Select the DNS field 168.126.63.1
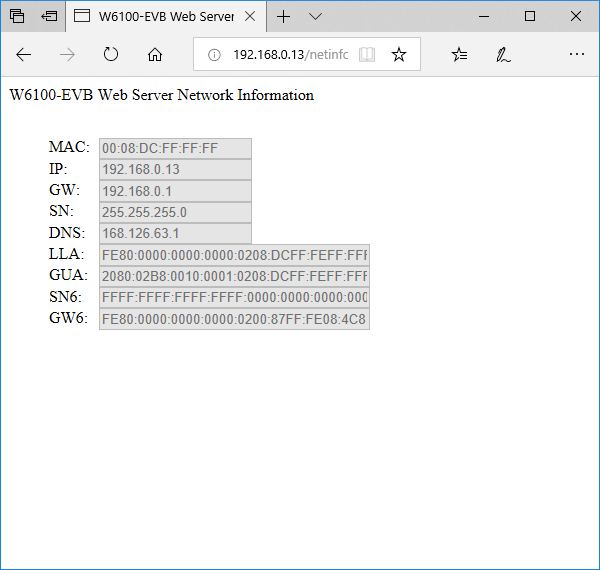 (175, 233)
